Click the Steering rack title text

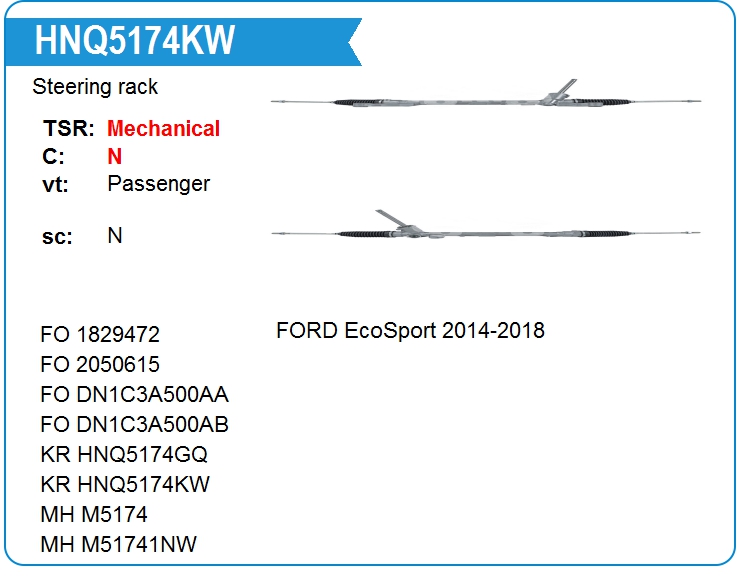click(95, 87)
